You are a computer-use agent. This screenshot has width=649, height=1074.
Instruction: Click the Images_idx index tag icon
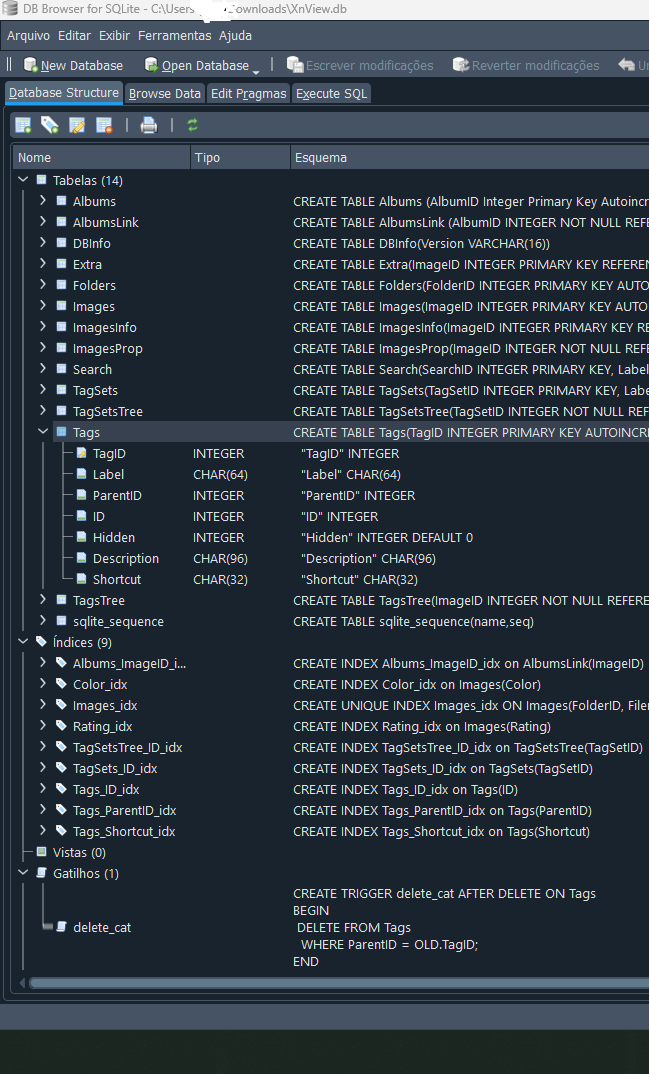61,705
